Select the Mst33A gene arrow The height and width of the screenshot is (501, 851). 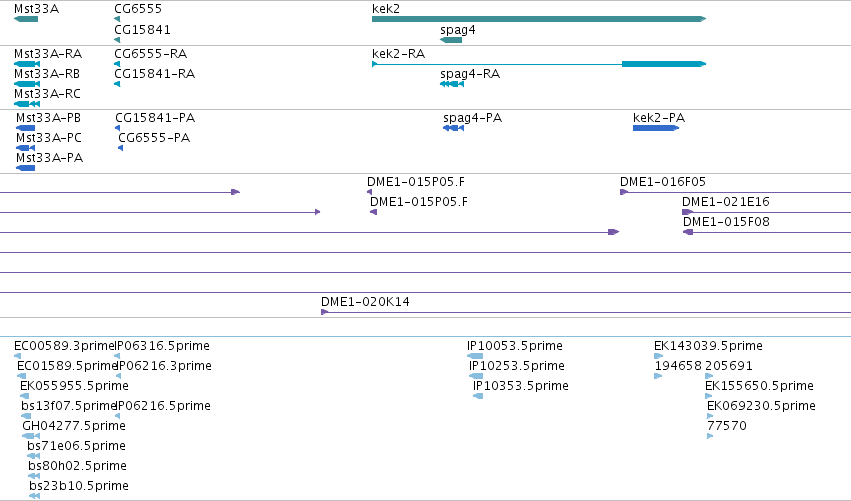(x=26, y=19)
